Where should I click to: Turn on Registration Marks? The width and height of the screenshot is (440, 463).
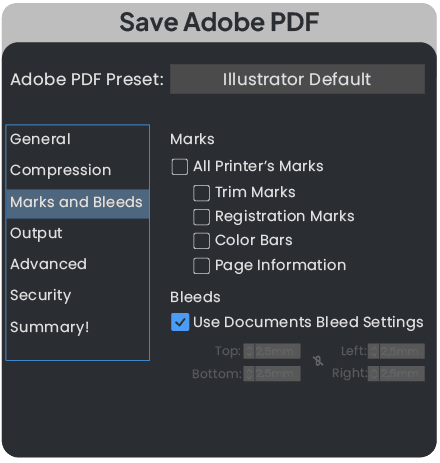click(201, 217)
